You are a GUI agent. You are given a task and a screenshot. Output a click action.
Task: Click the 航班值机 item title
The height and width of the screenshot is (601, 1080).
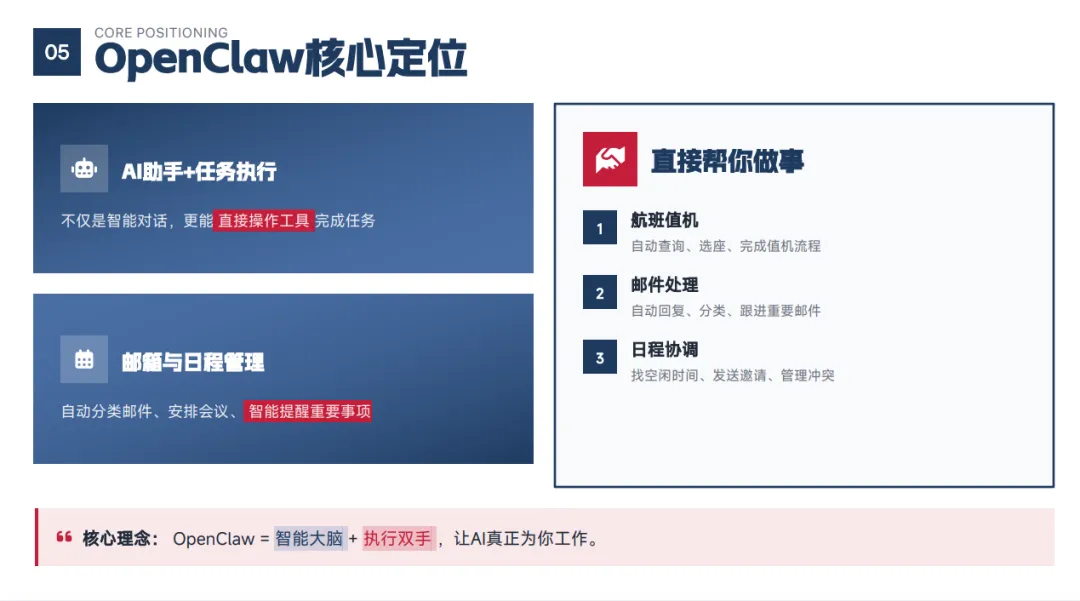665,220
